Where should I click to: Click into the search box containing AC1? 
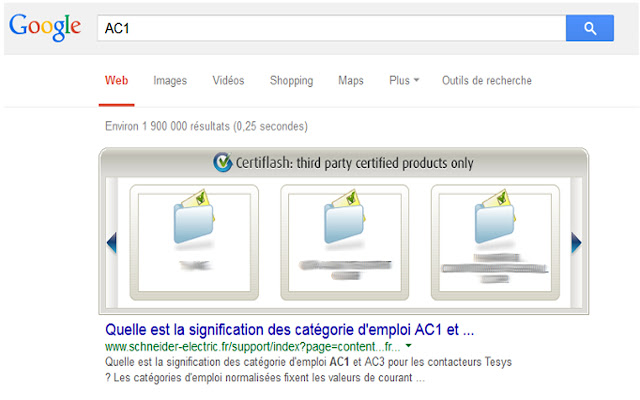pos(331,28)
